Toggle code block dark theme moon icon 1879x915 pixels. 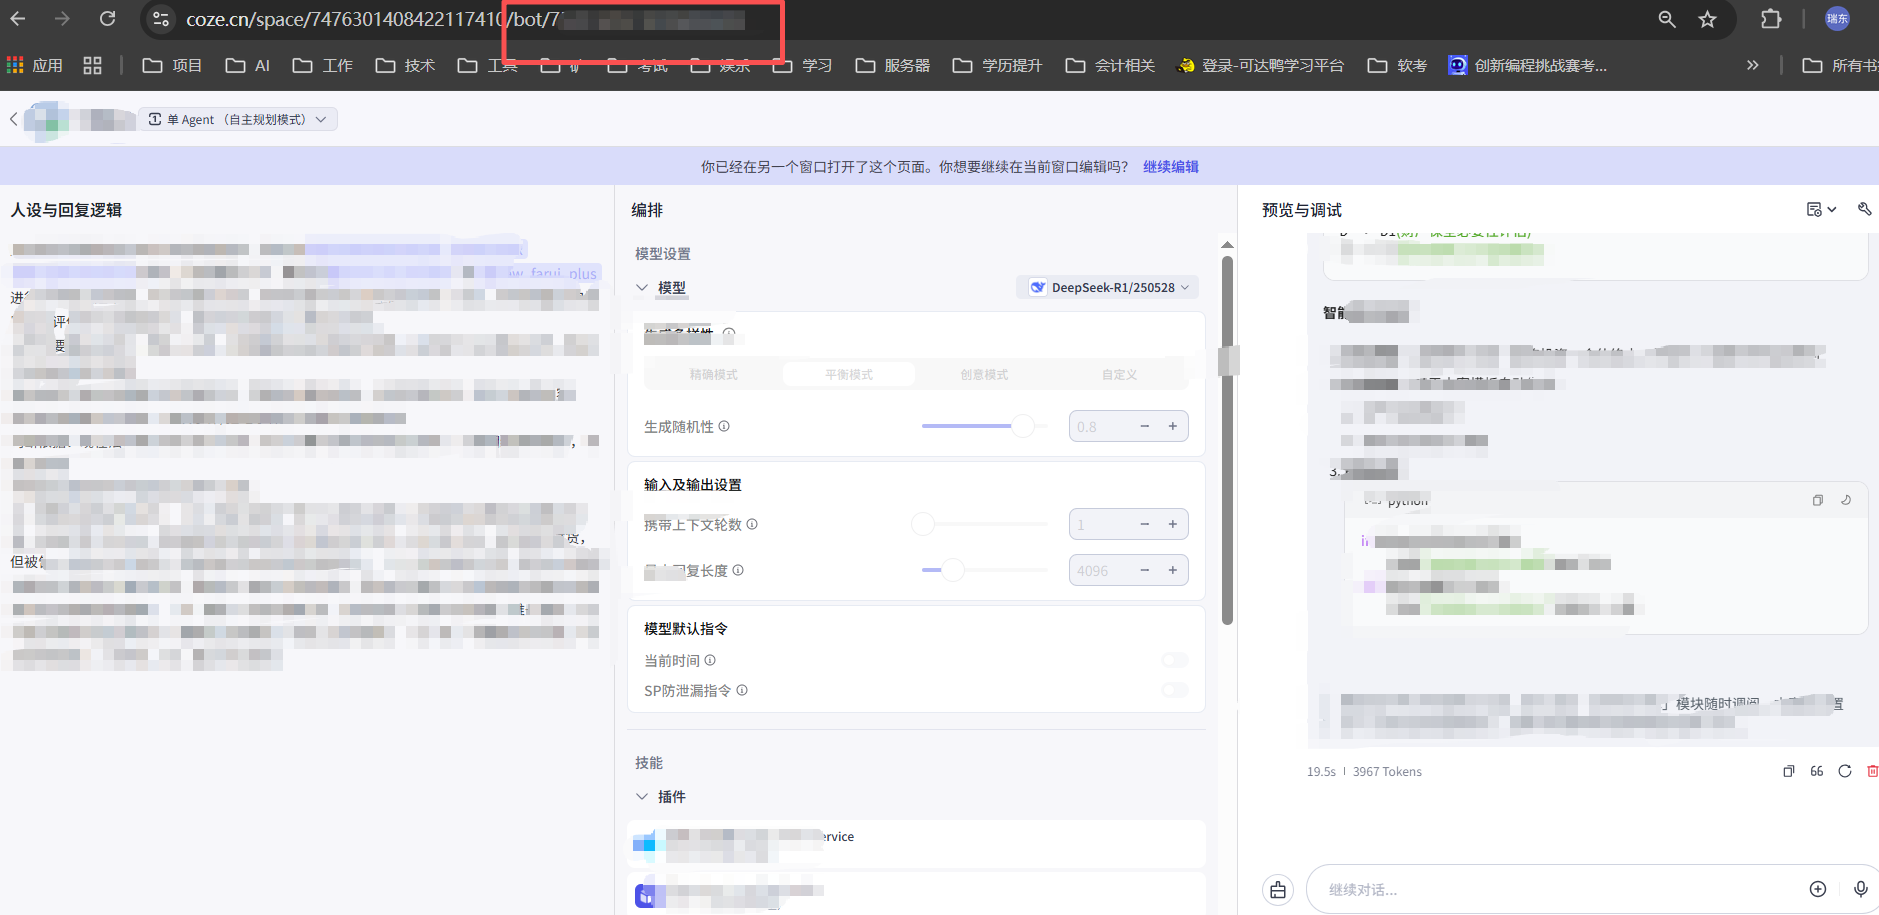(1846, 500)
